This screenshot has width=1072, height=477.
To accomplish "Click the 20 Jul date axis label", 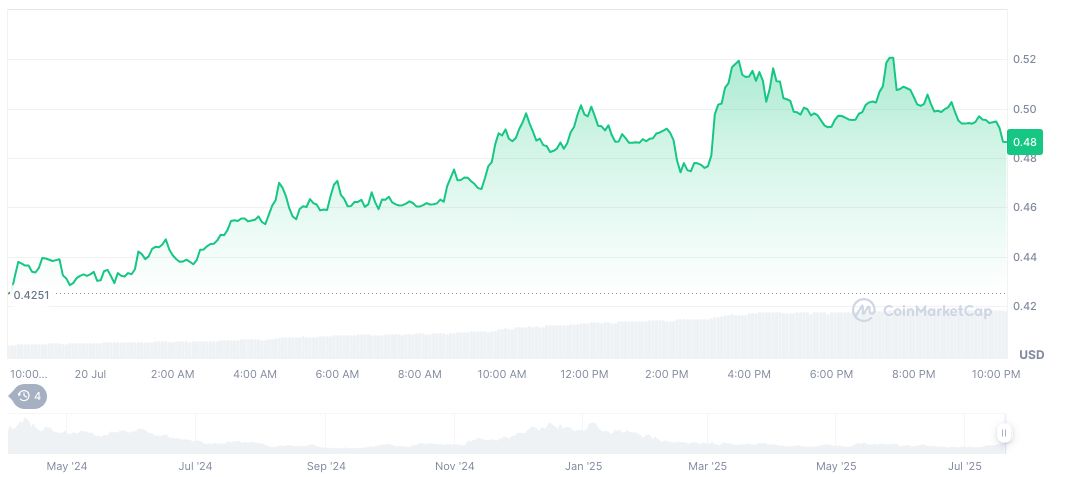I will (x=90, y=374).
